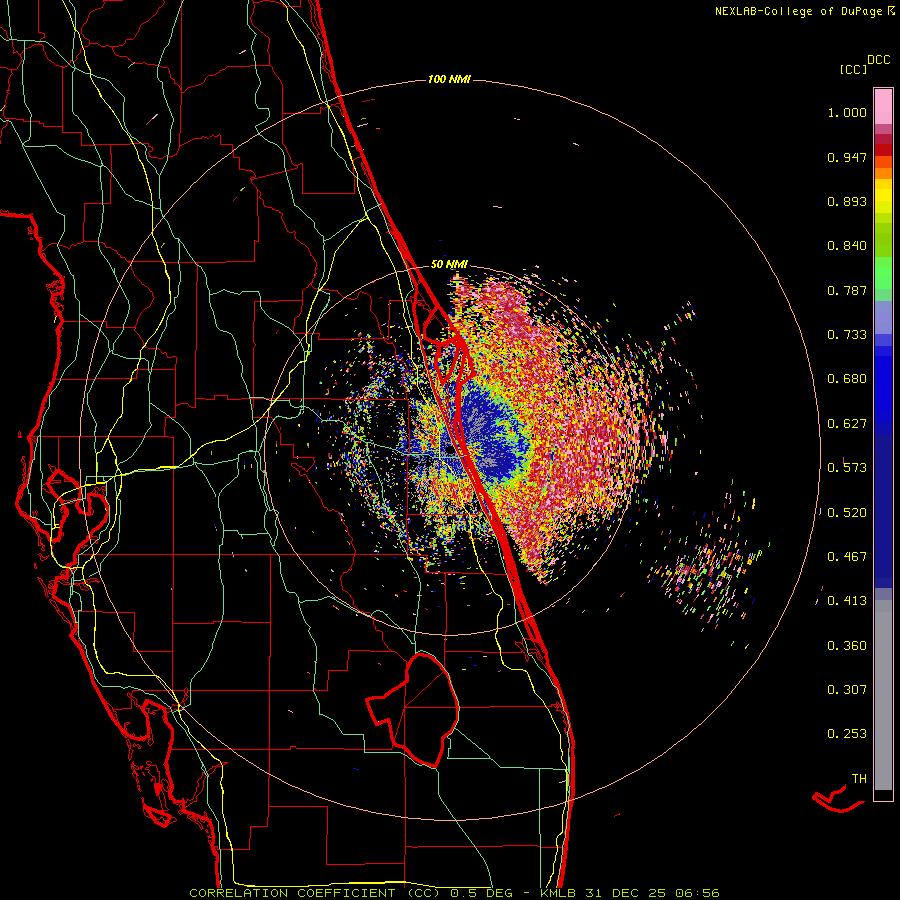Select the 0.733 legend value

point(847,335)
